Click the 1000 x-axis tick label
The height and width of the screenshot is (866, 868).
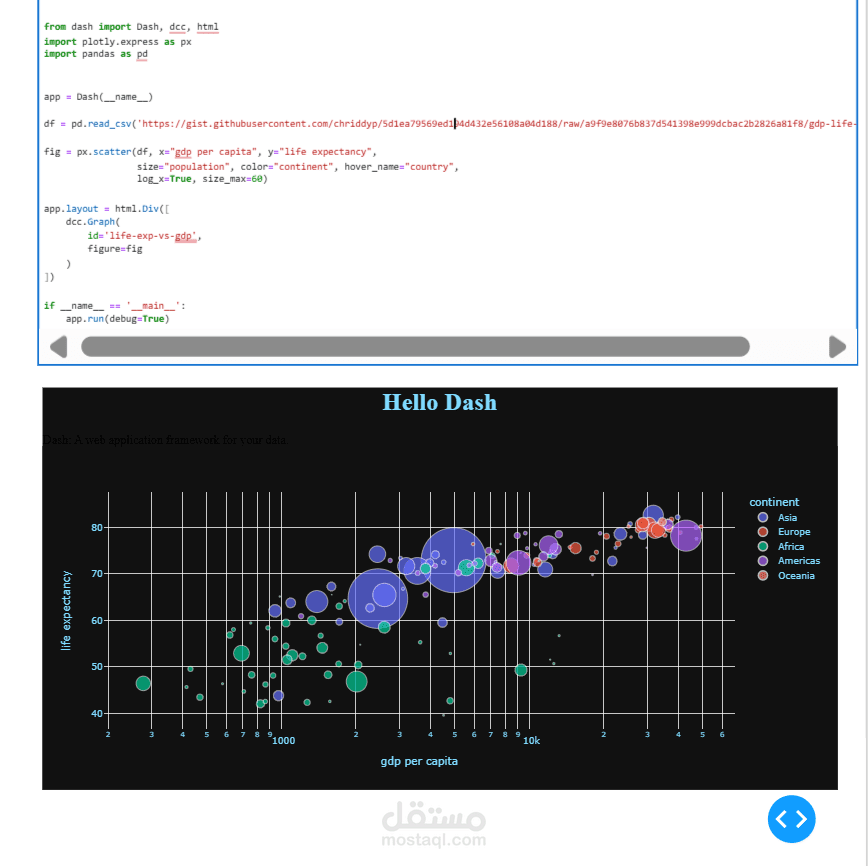point(283,740)
